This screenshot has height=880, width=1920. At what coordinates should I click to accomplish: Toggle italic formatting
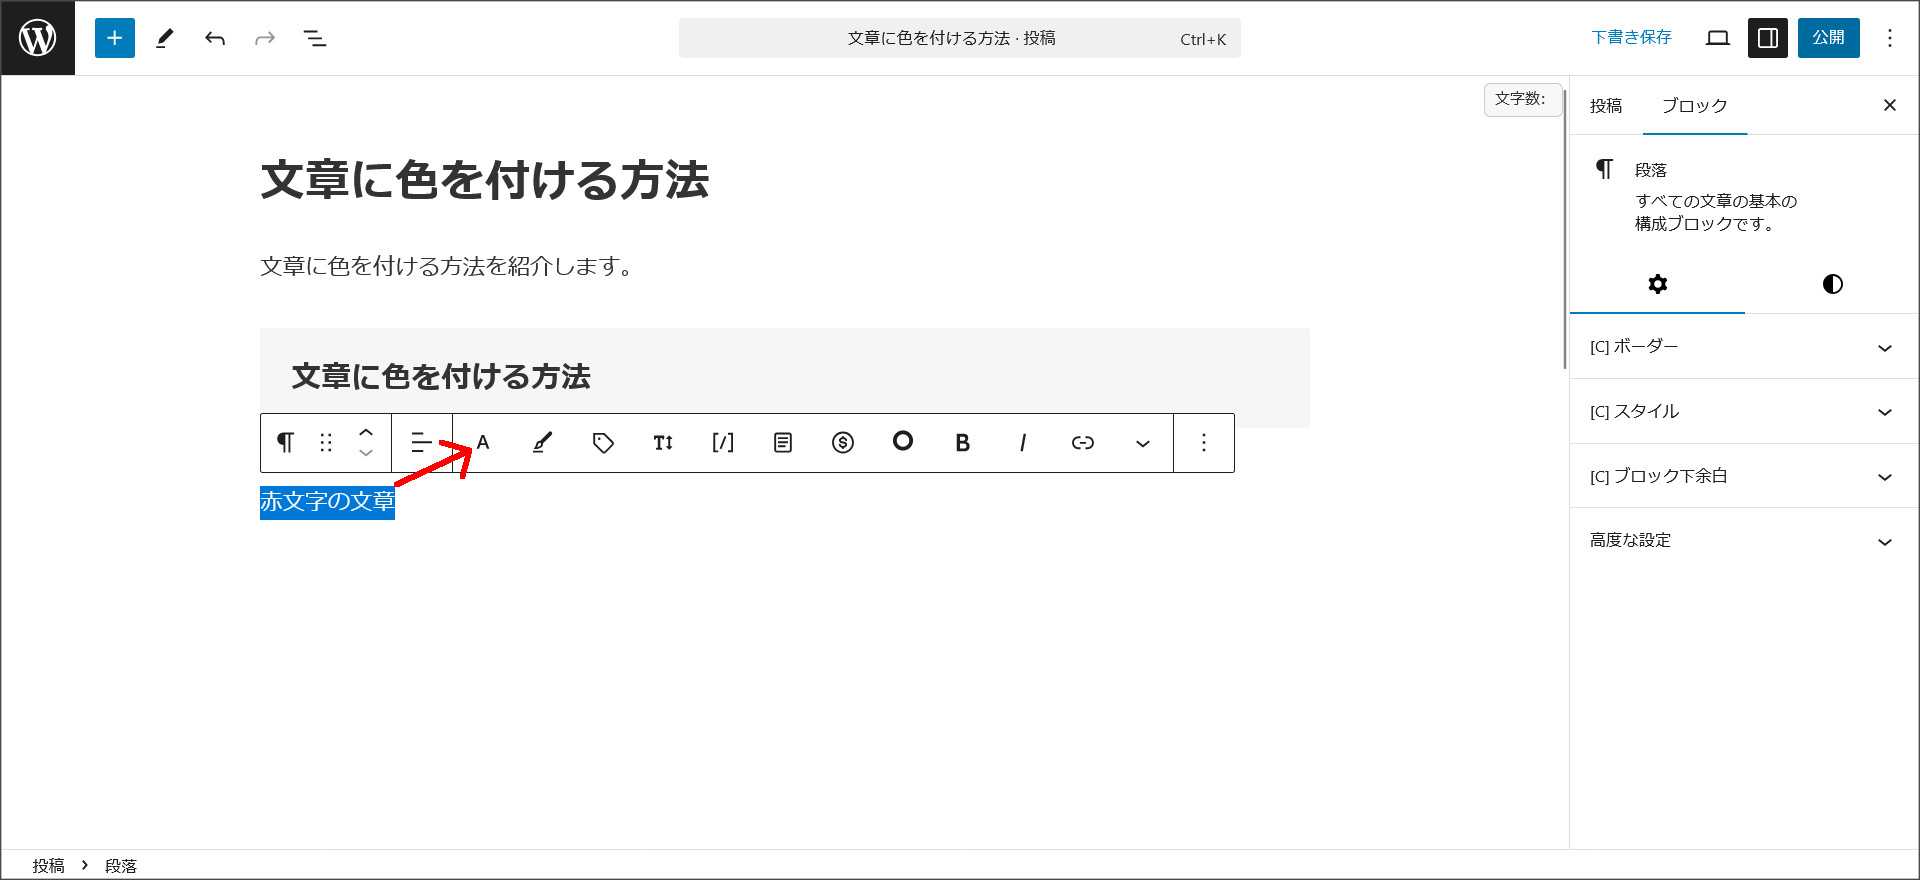tap(1022, 442)
